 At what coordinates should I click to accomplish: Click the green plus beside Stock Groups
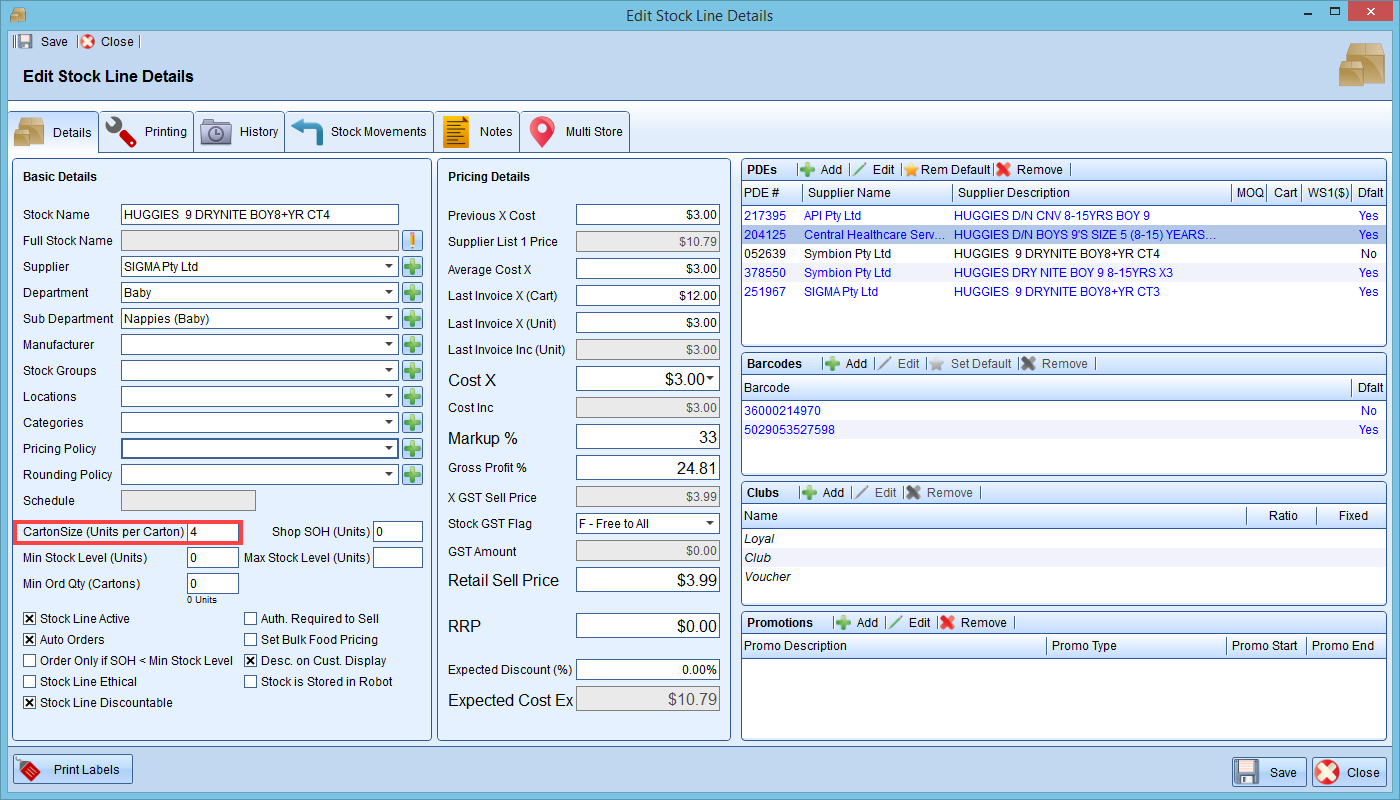coord(412,371)
